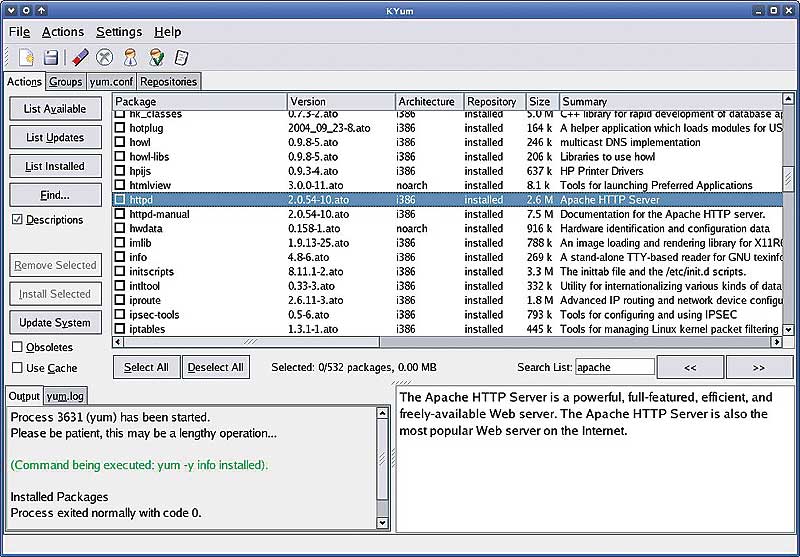This screenshot has height=557, width=800.
Task: Click the Update System button
Action: coord(55,322)
